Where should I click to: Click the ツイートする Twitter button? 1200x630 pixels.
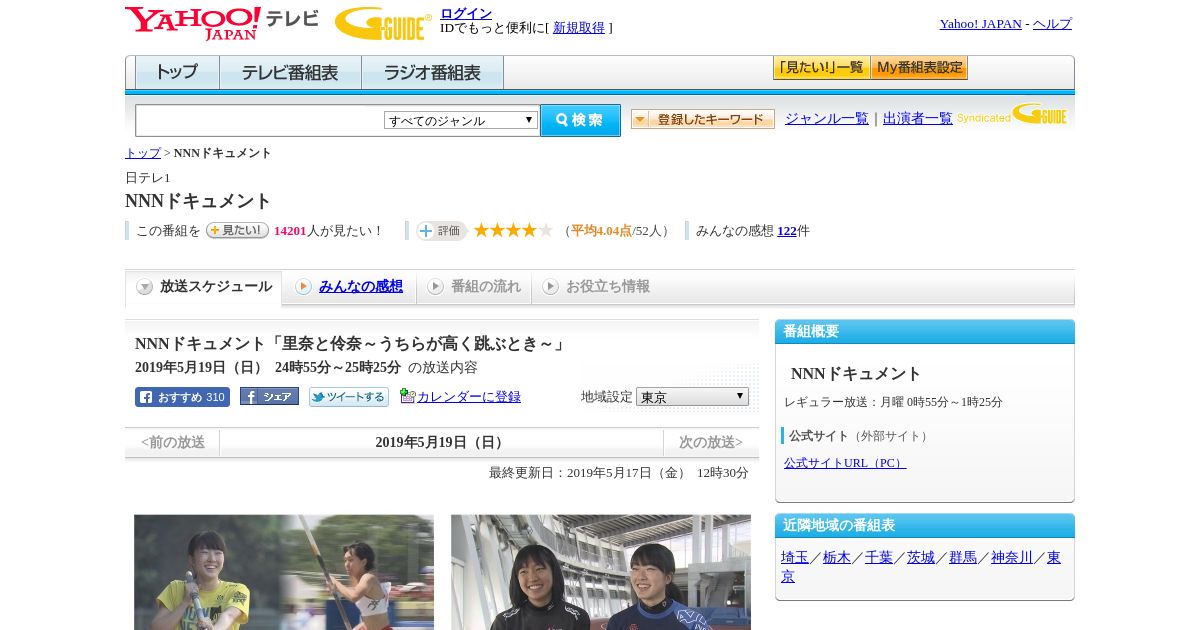(349, 397)
